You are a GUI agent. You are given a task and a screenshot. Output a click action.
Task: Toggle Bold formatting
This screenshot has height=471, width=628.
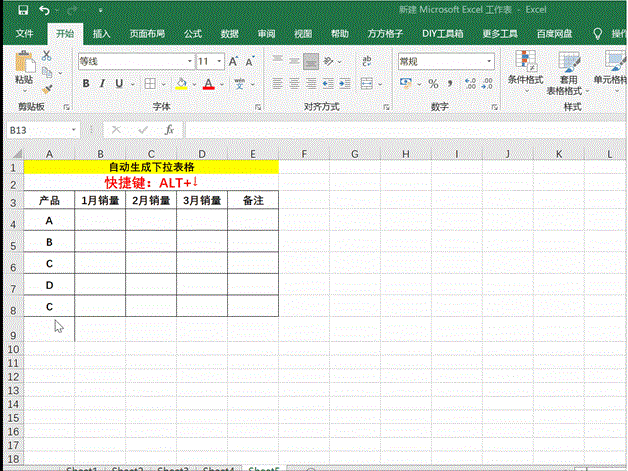click(86, 84)
